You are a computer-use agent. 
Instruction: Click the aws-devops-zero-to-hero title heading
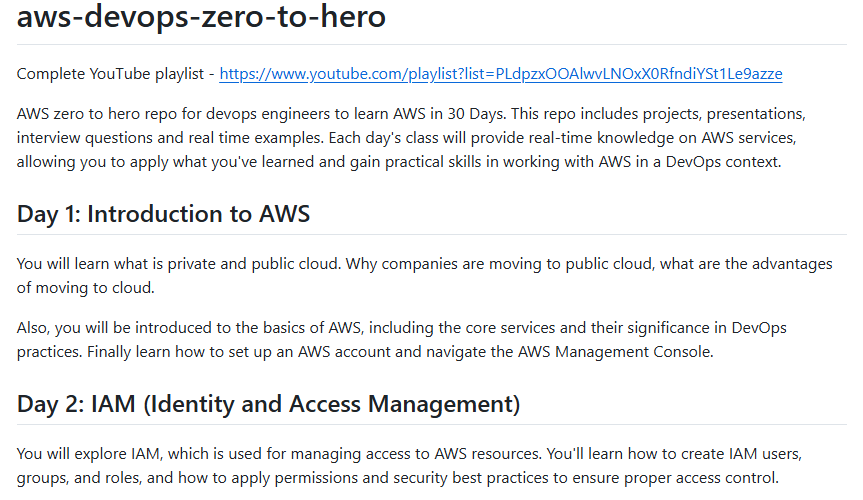click(201, 17)
